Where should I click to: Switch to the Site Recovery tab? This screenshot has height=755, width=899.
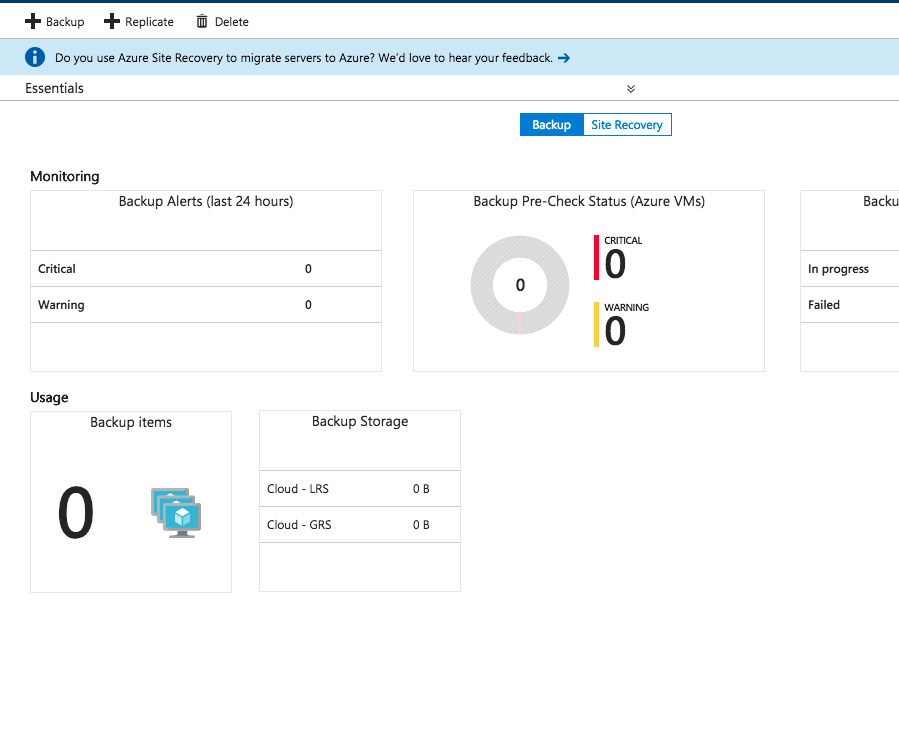[627, 124]
